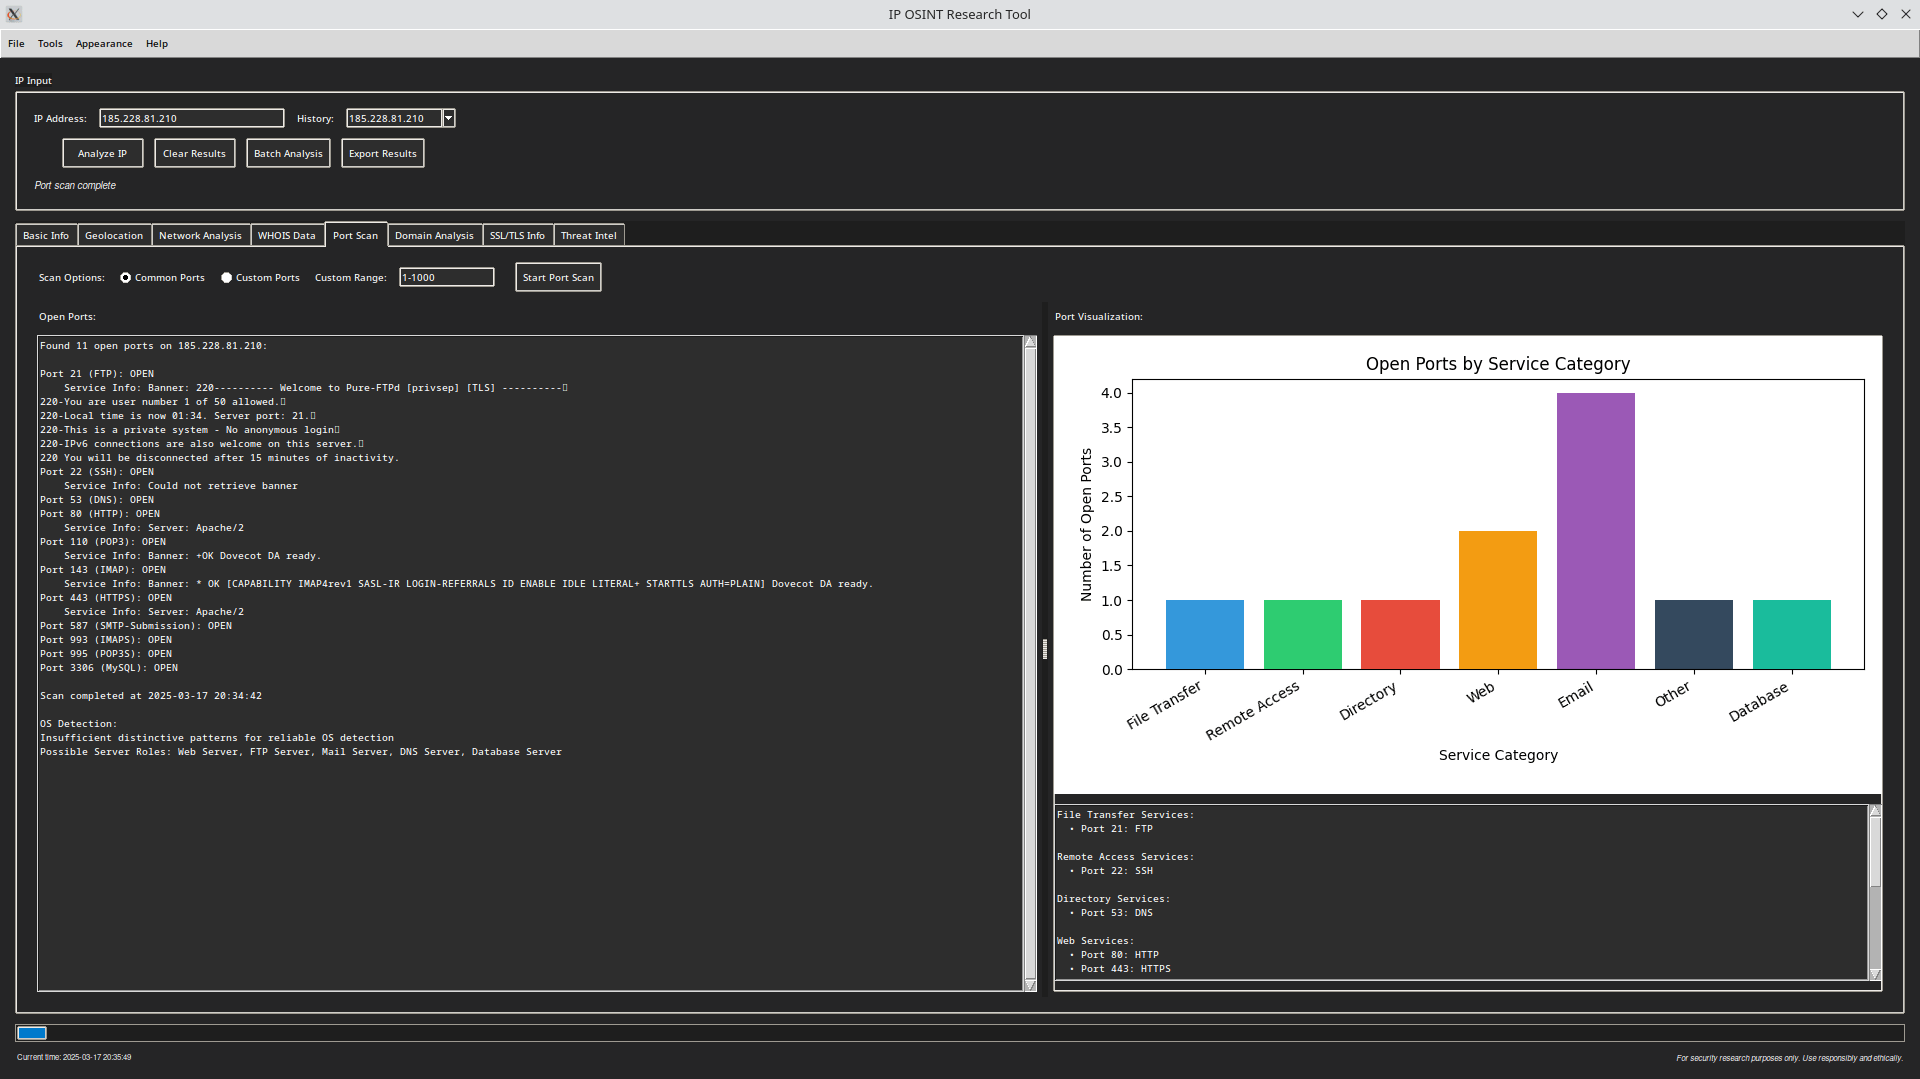This screenshot has width=1920, height=1079.
Task: Click Export Results button
Action: pyautogui.click(x=382, y=154)
